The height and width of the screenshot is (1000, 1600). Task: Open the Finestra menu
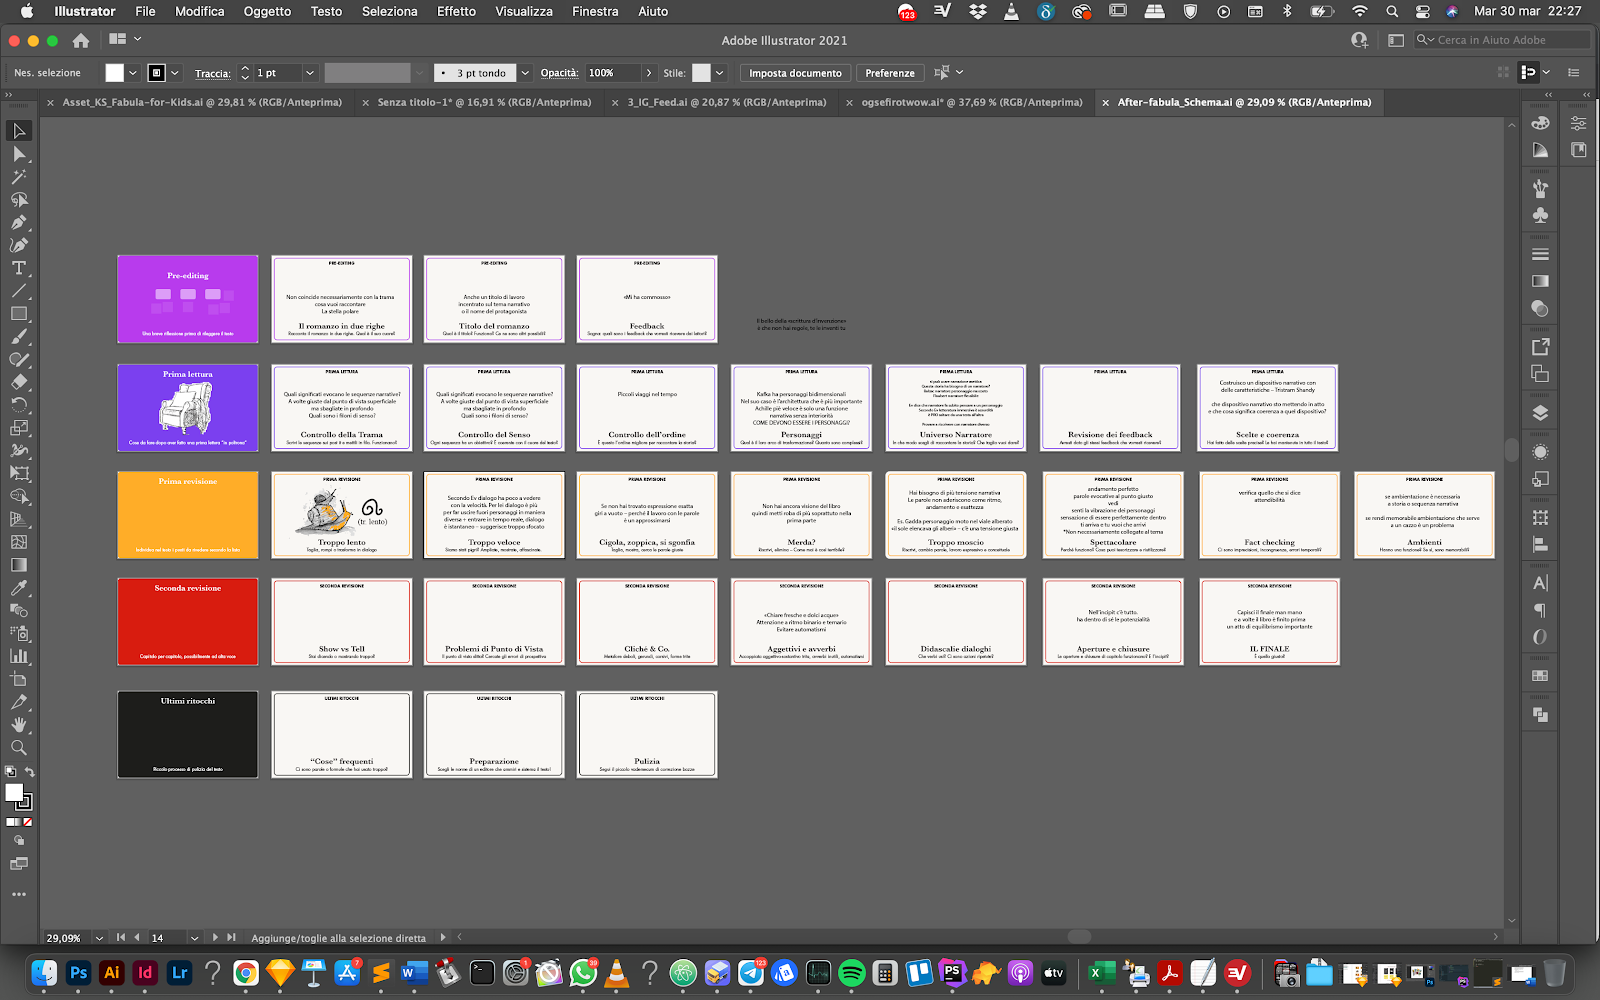click(595, 12)
